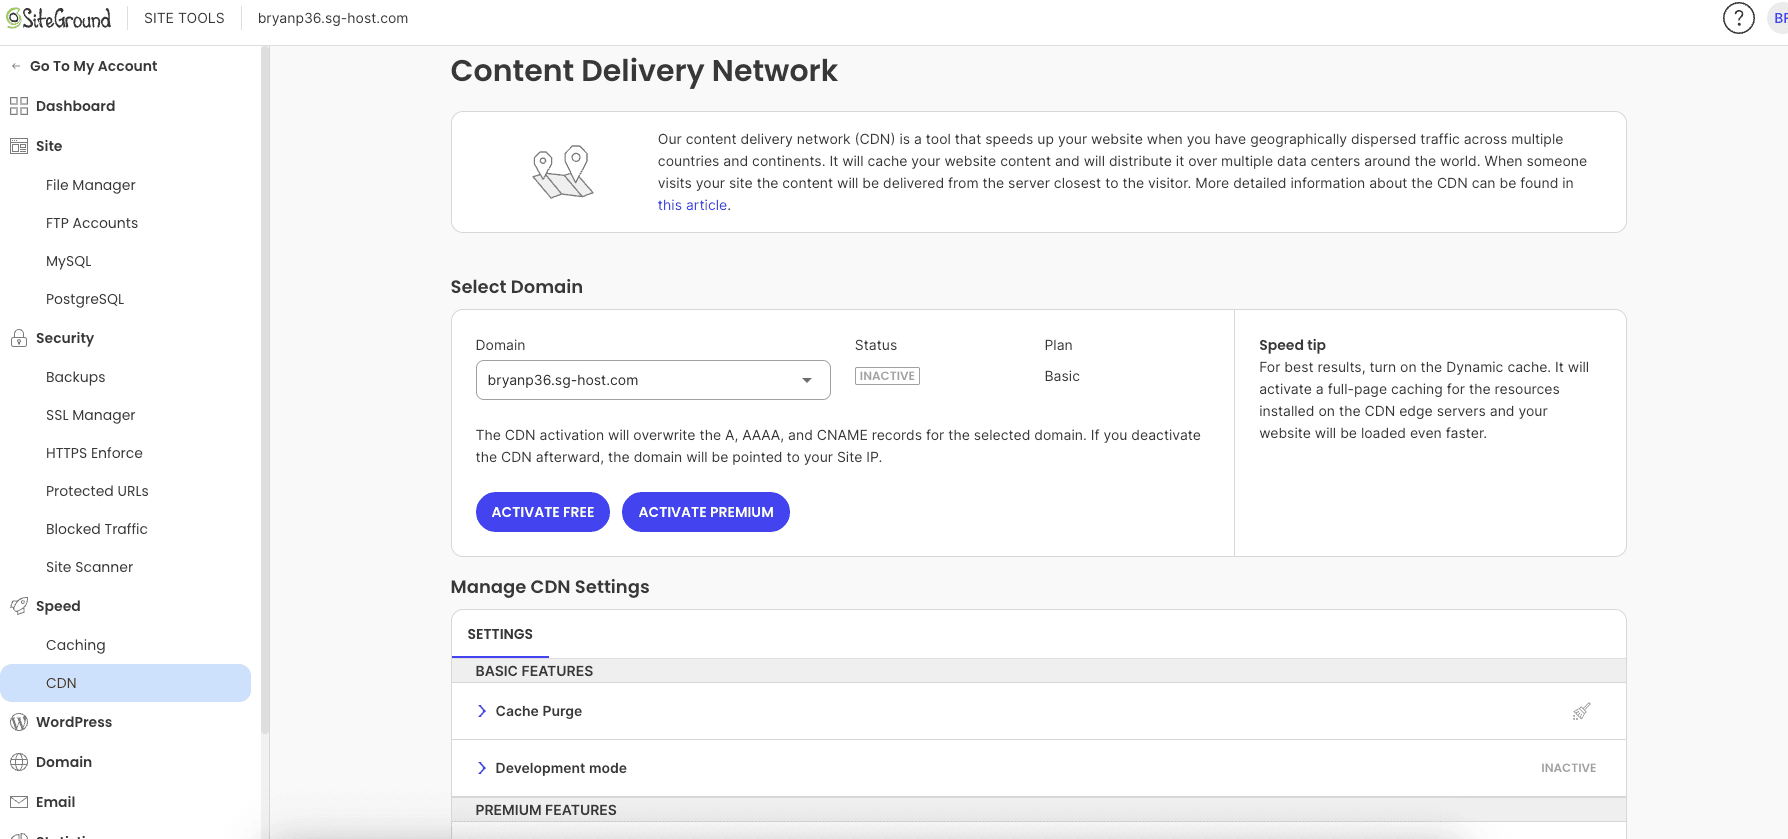
Task: Open the Domain dropdown showing bryanp36.sg-host.com
Action: tap(653, 380)
